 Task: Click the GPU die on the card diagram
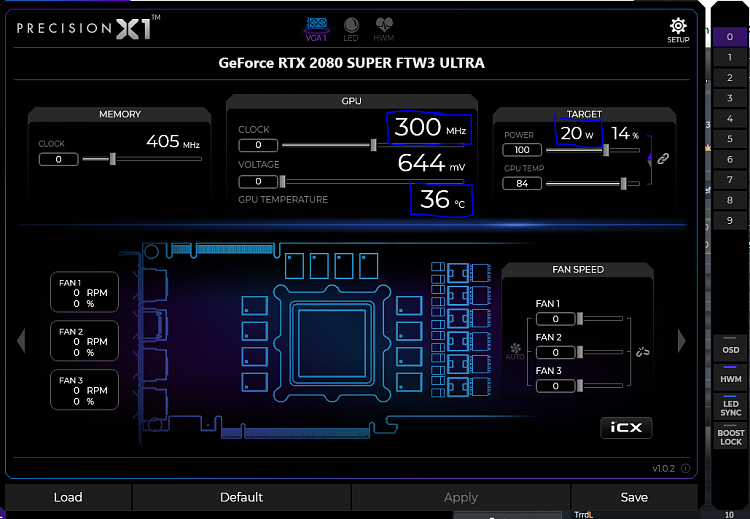tap(332, 342)
